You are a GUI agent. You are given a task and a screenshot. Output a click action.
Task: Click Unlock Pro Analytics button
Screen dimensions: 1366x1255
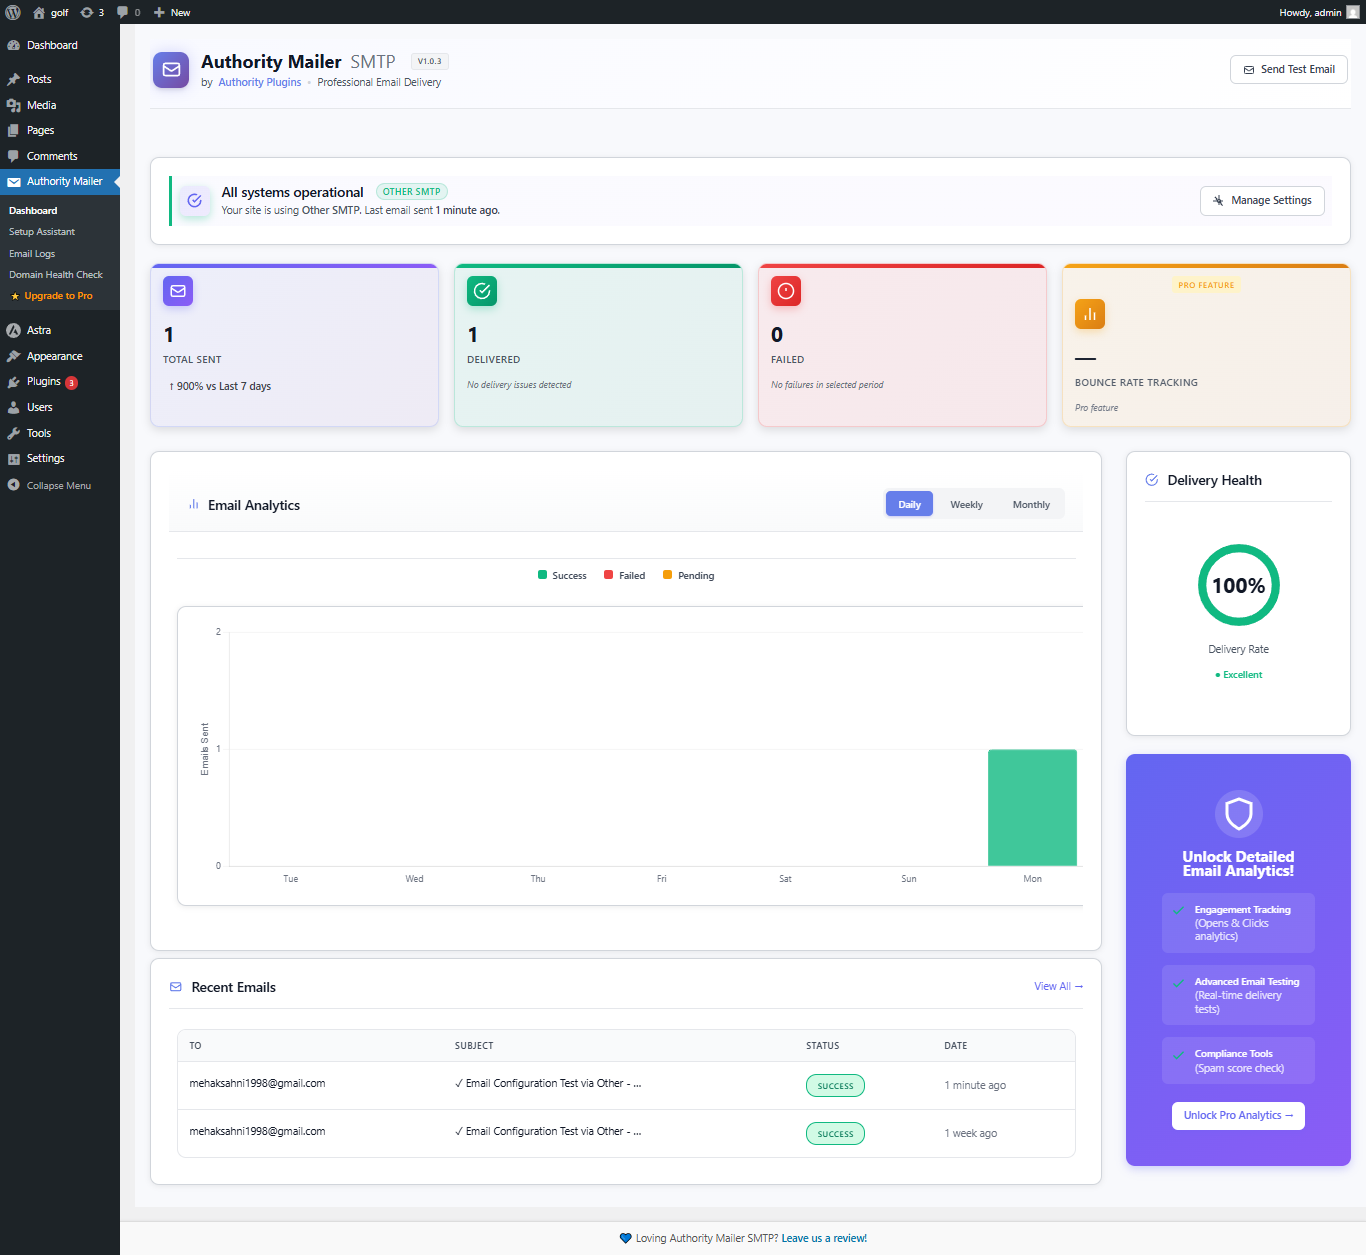1238,1115
